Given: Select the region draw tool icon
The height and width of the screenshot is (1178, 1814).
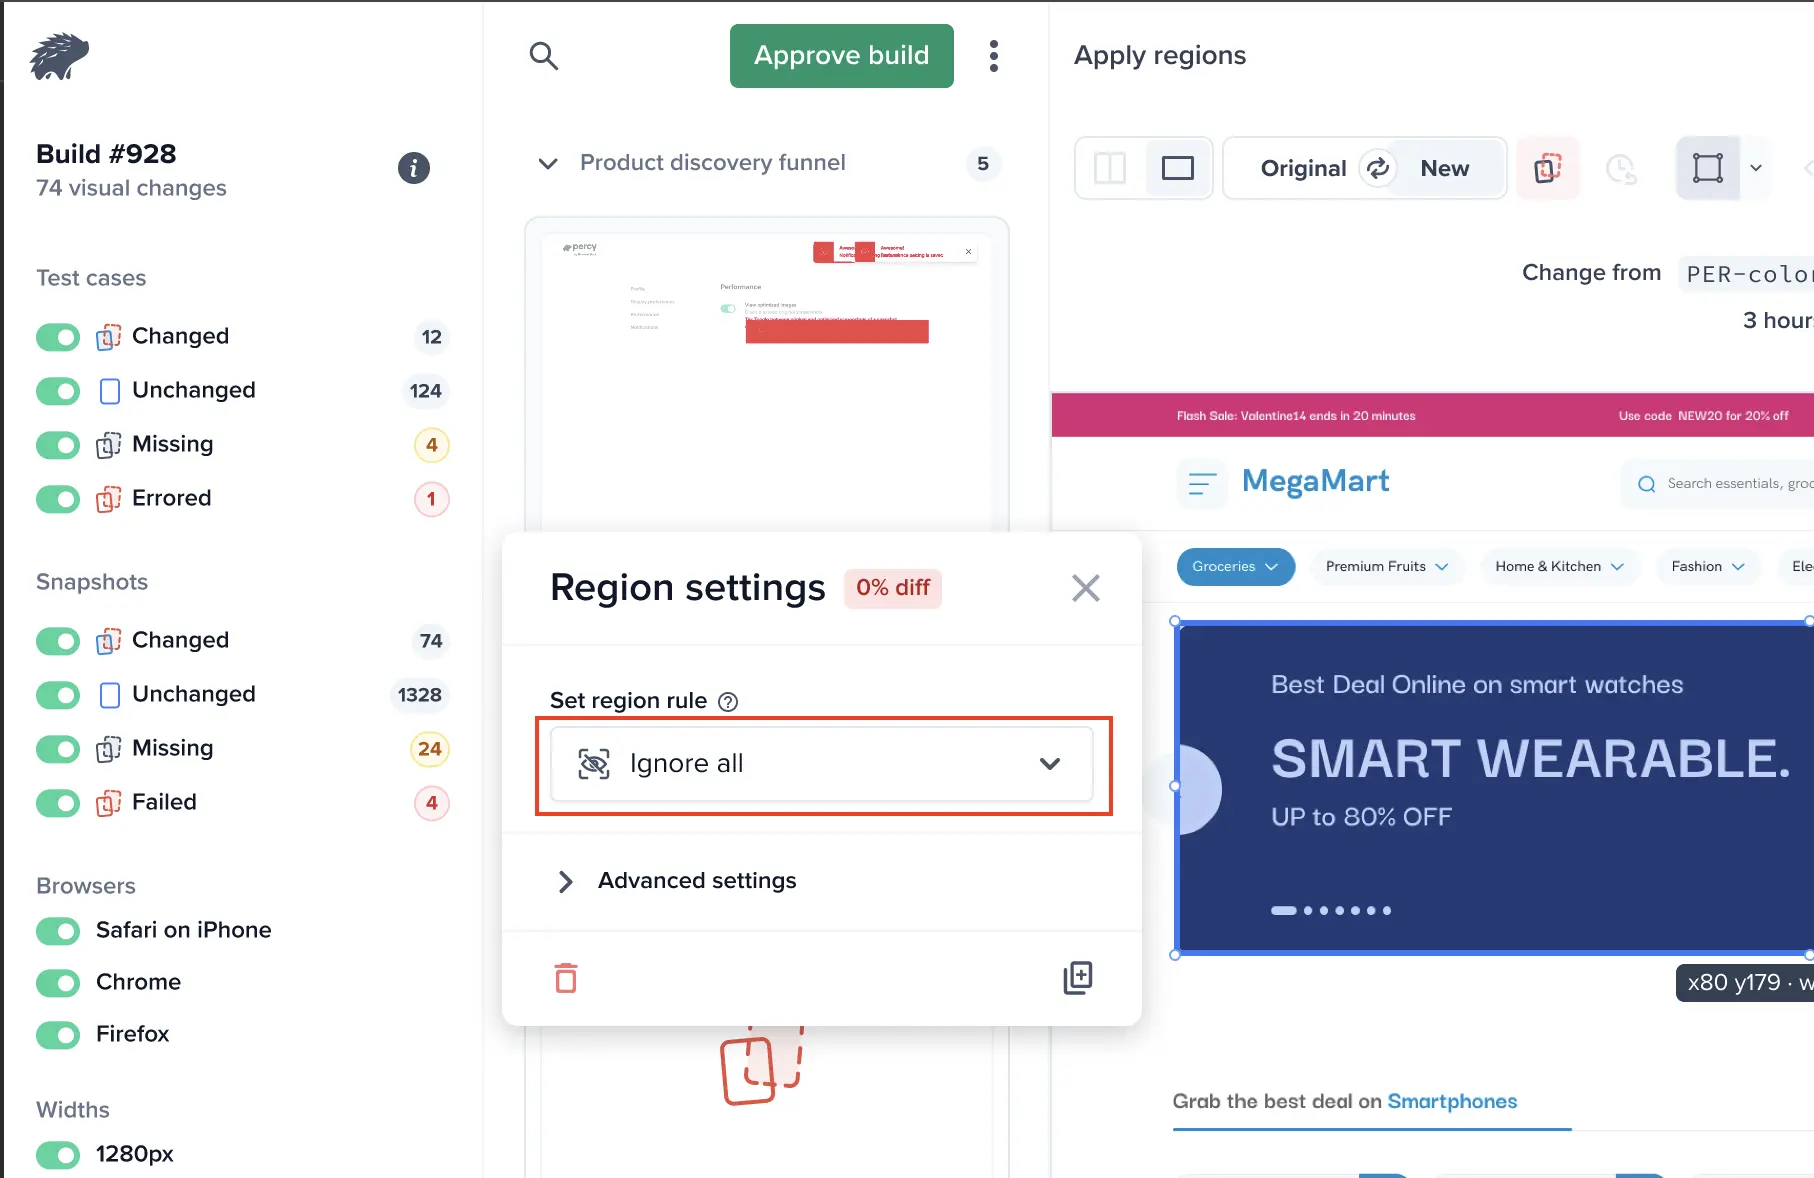Looking at the screenshot, I should click(x=1708, y=168).
